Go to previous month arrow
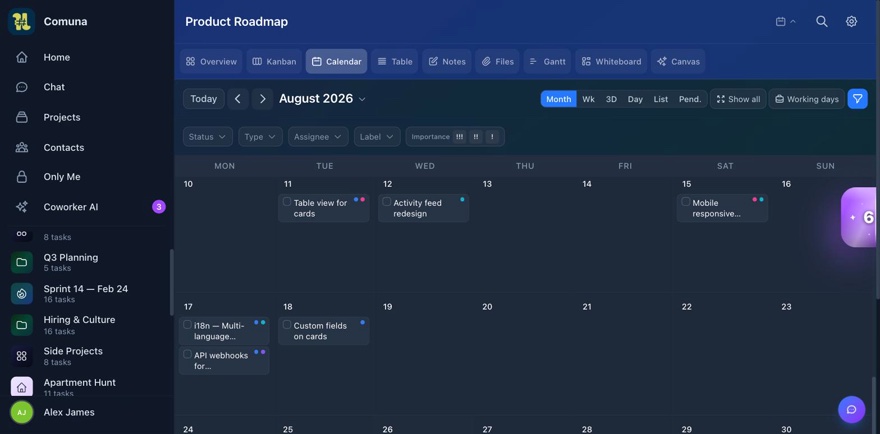Viewport: 880px width, 434px height. pyautogui.click(x=238, y=99)
